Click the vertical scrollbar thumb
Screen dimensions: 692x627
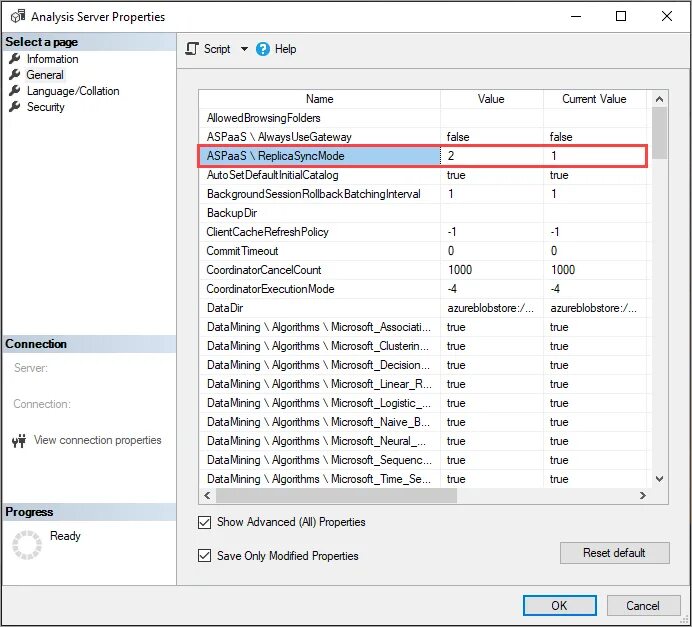click(x=659, y=133)
